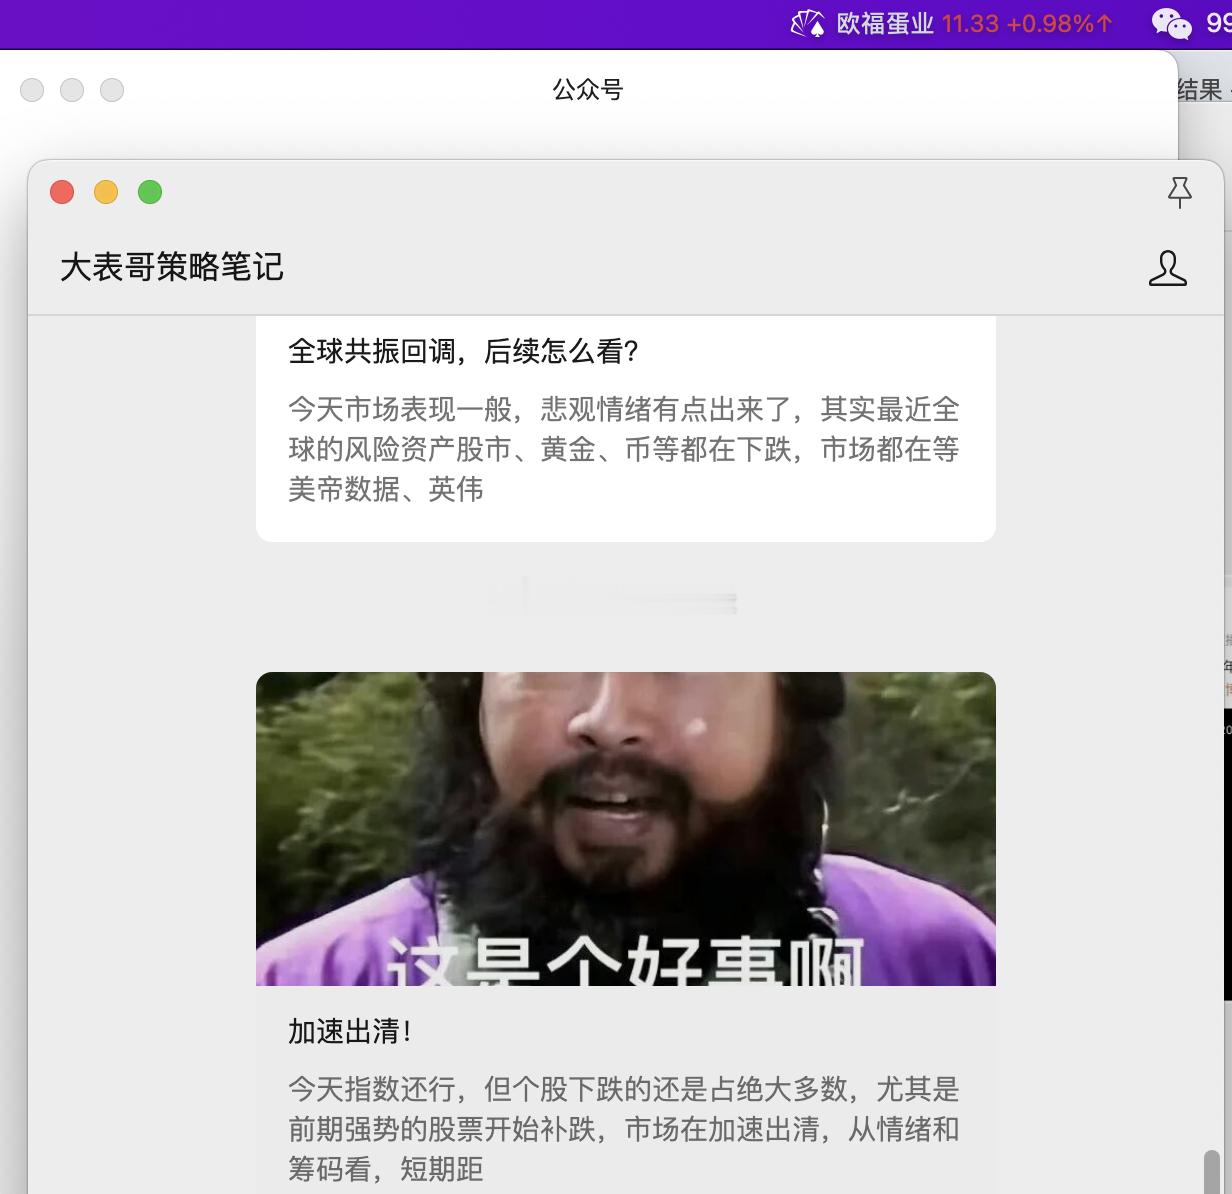Open the article 全球共振回调，后续怎么看？

coord(464,351)
